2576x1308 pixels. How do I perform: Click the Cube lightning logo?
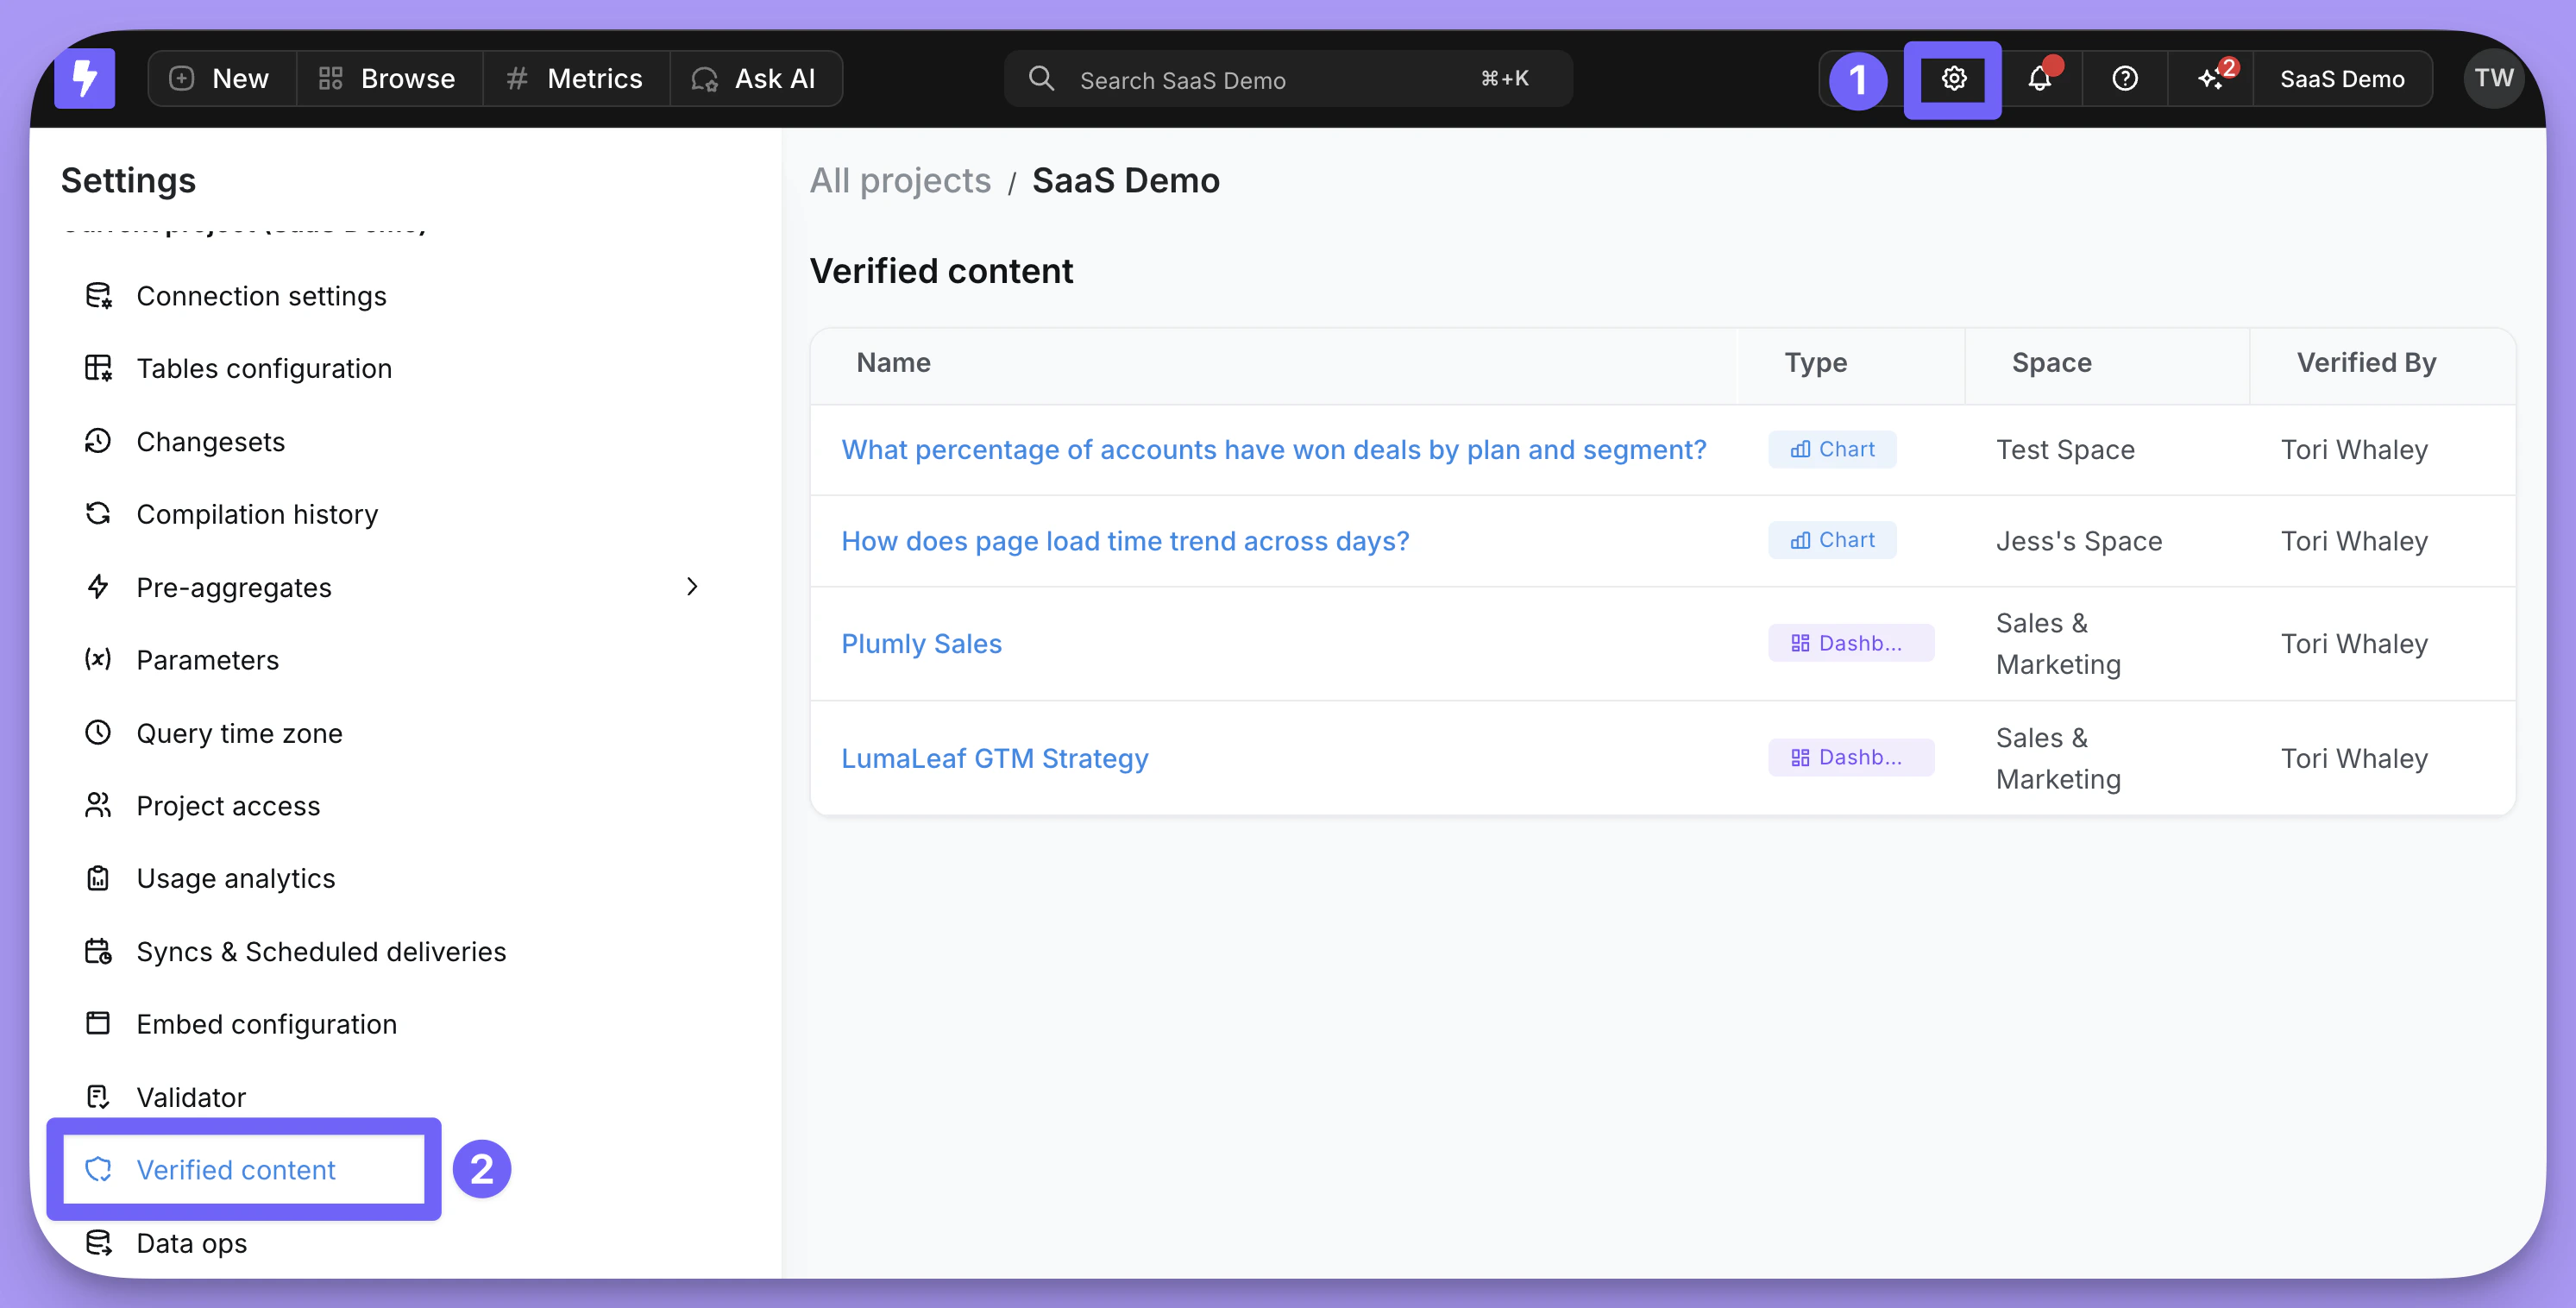coord(85,78)
